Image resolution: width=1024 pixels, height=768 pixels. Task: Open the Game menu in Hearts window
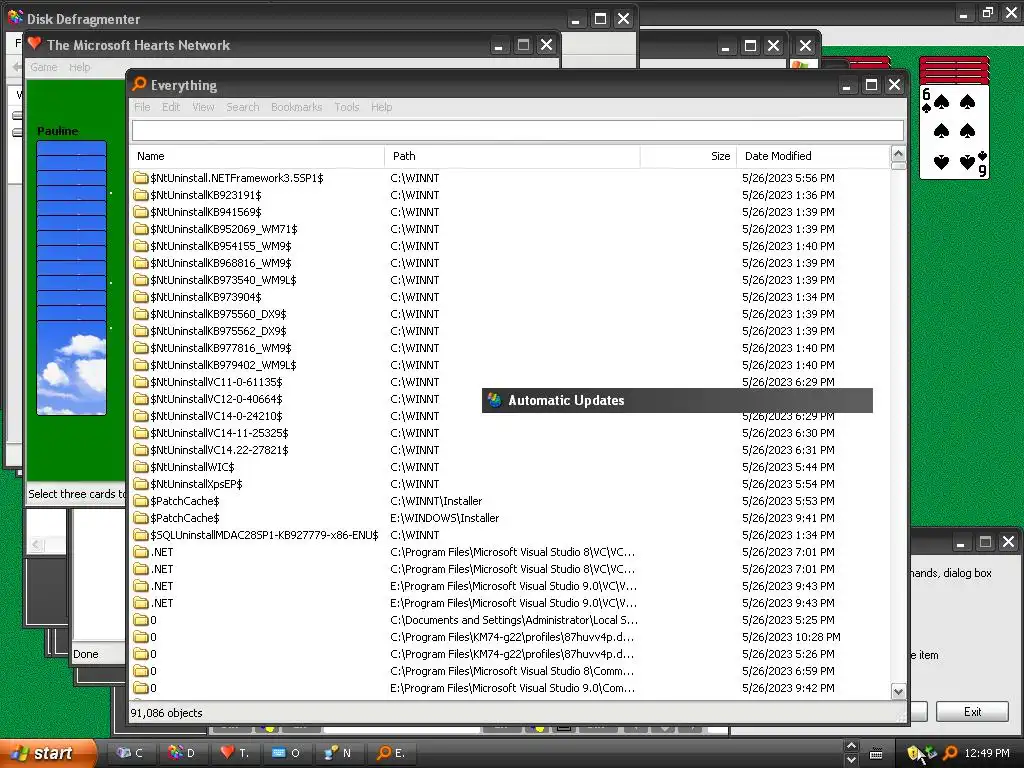coord(44,67)
